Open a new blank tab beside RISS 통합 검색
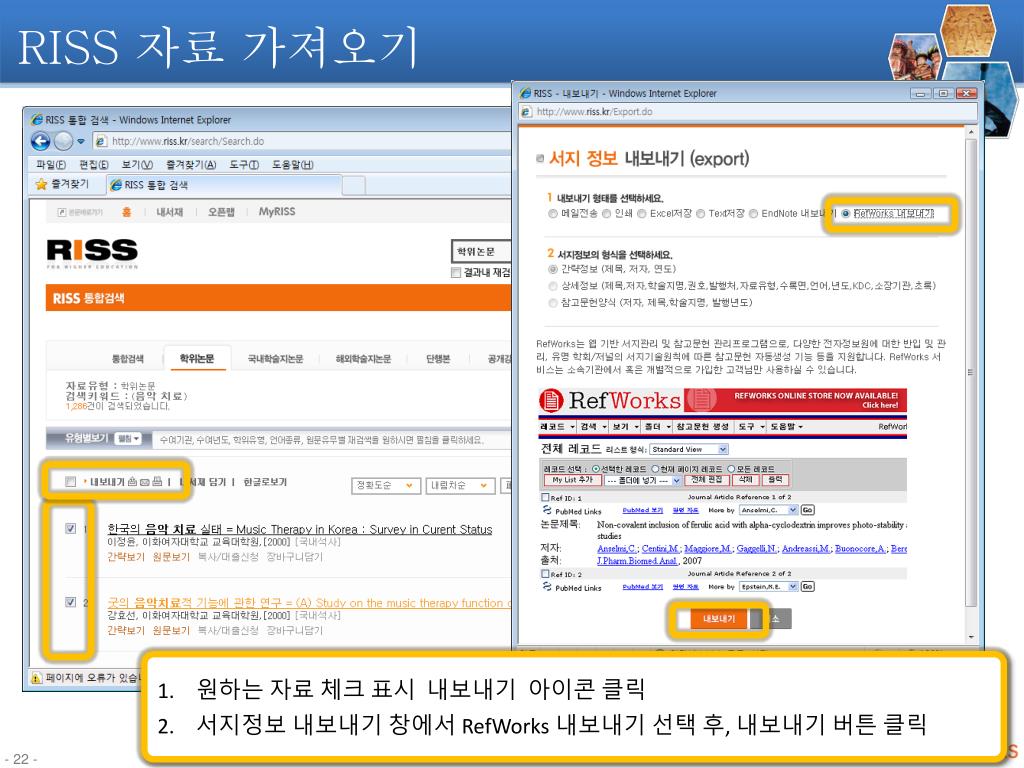The width and height of the screenshot is (1024, 768). (354, 185)
